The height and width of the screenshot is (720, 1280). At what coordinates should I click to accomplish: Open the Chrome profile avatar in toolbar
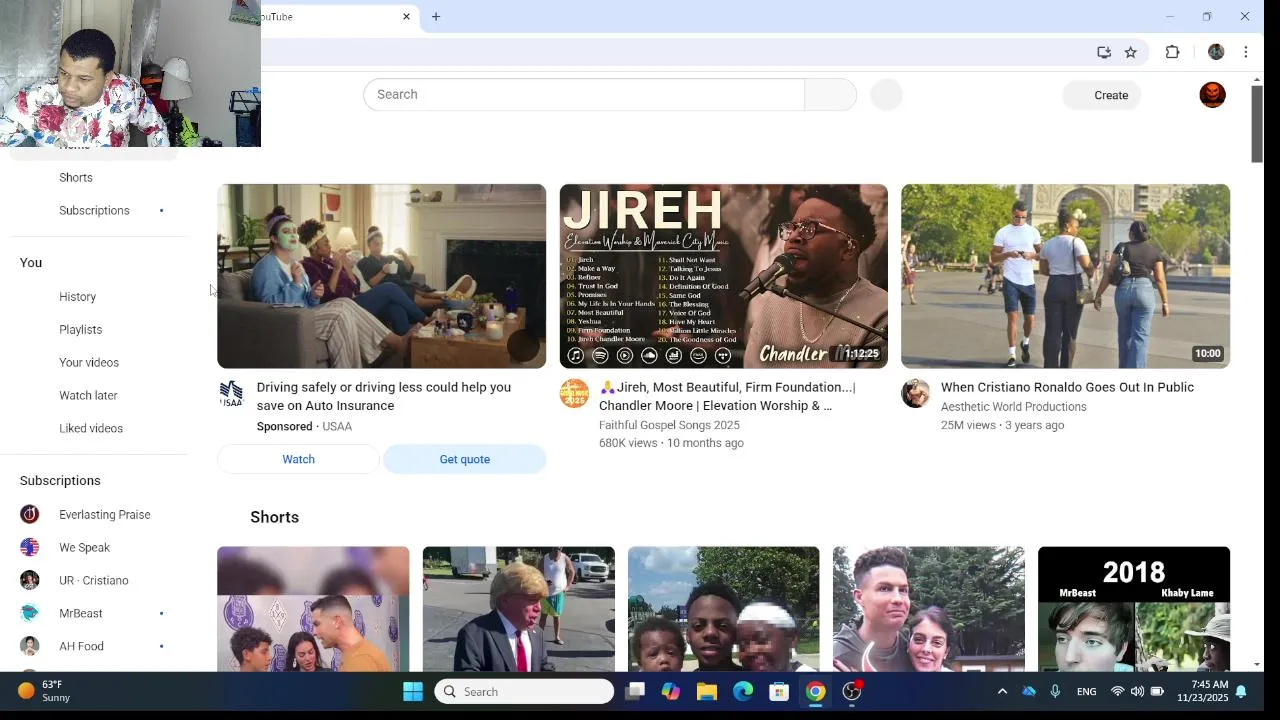point(1216,52)
